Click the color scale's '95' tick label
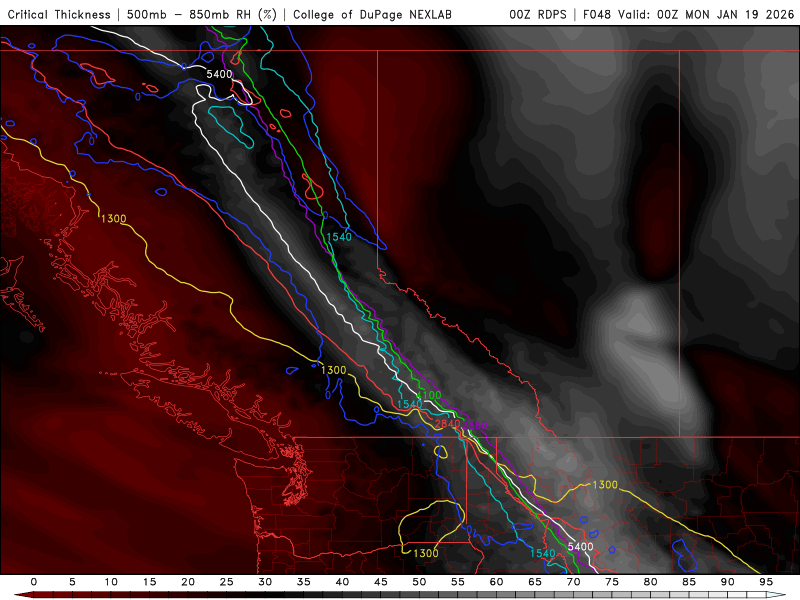This screenshot has height=600, width=800. coord(766,582)
